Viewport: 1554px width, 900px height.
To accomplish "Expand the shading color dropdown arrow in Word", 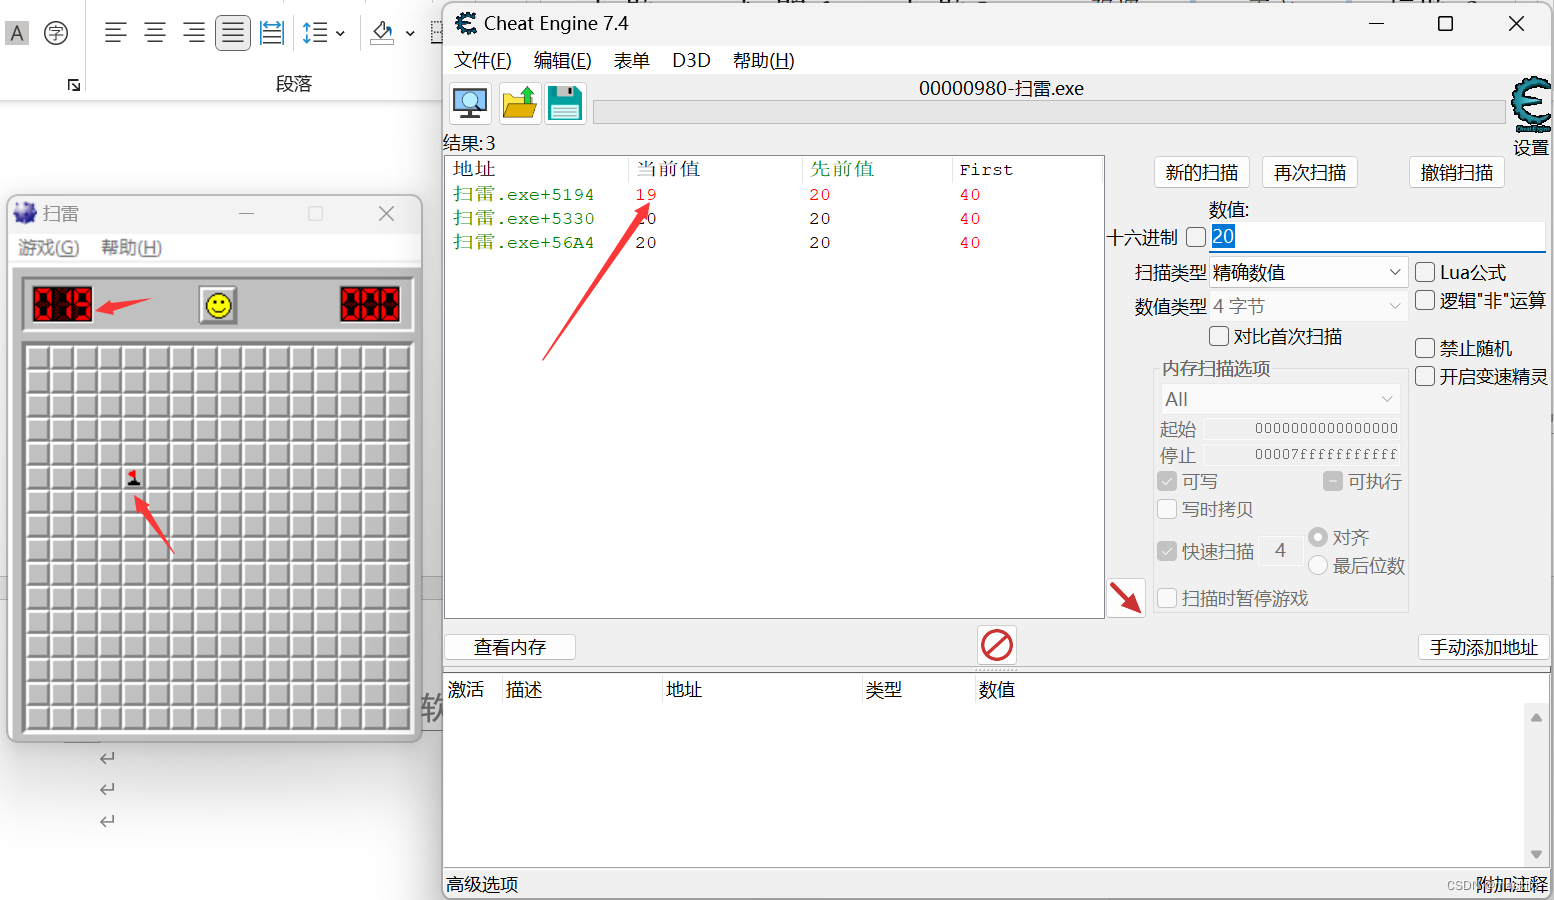I will (x=410, y=33).
